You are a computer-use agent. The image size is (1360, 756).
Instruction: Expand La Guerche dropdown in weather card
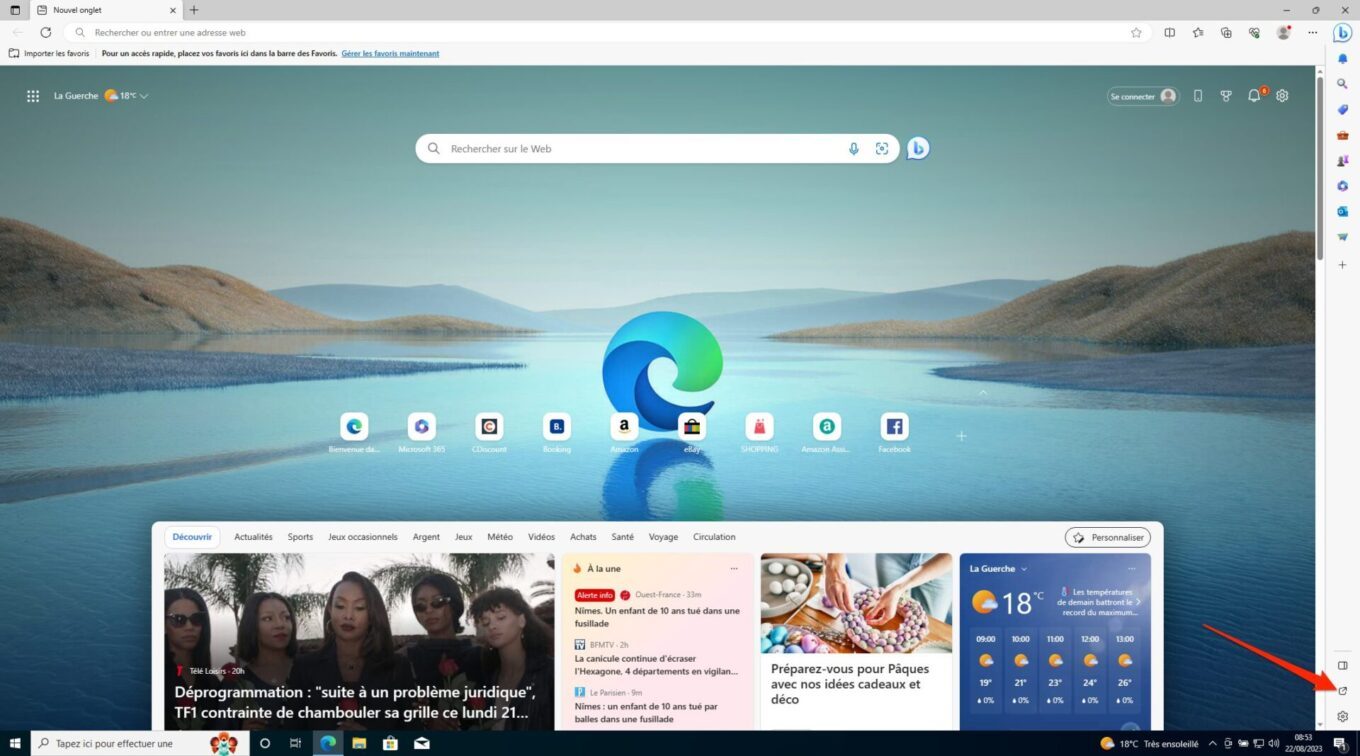pos(1024,569)
